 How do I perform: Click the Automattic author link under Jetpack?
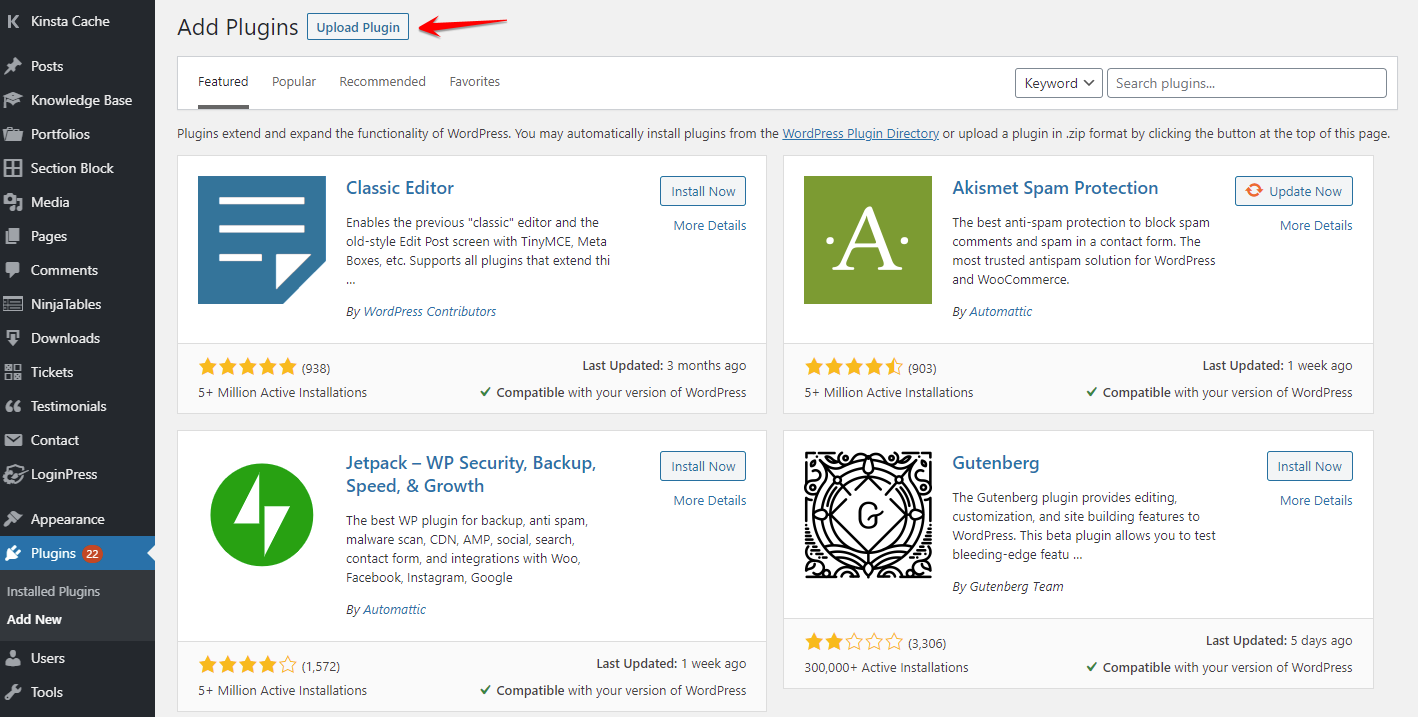point(395,609)
